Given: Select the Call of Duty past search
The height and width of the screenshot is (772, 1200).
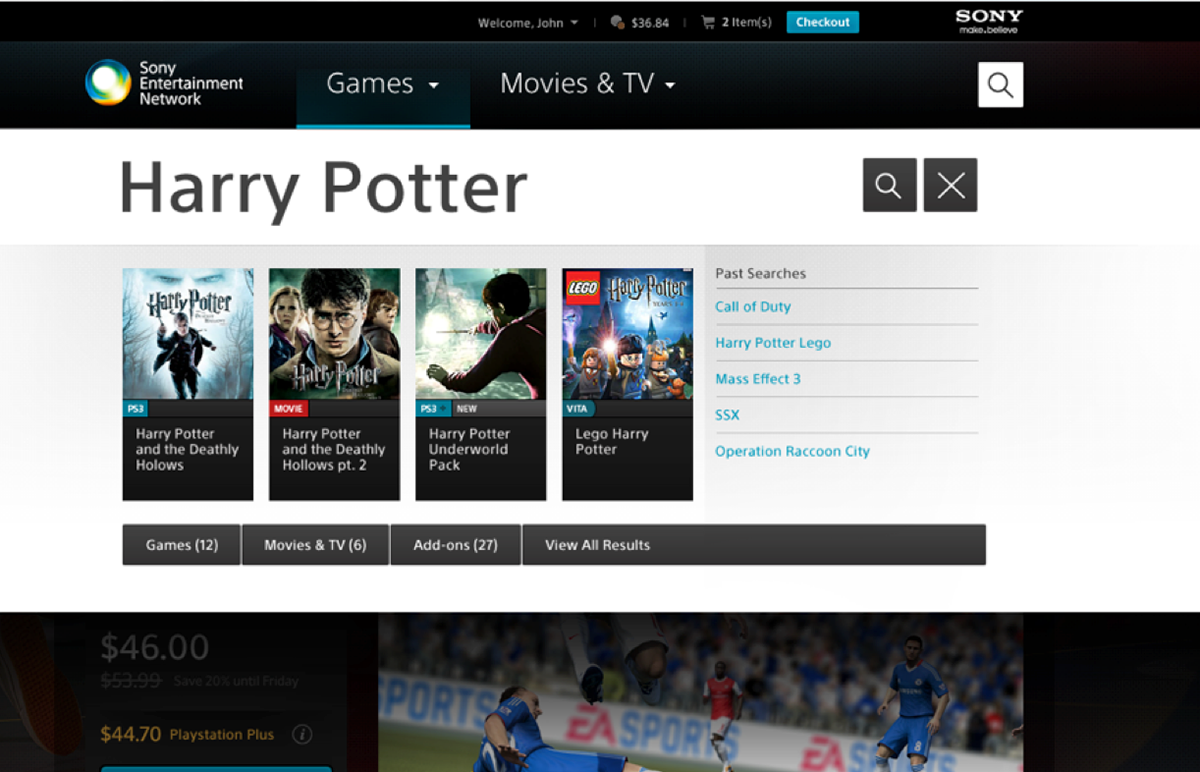Looking at the screenshot, I should click(x=753, y=307).
